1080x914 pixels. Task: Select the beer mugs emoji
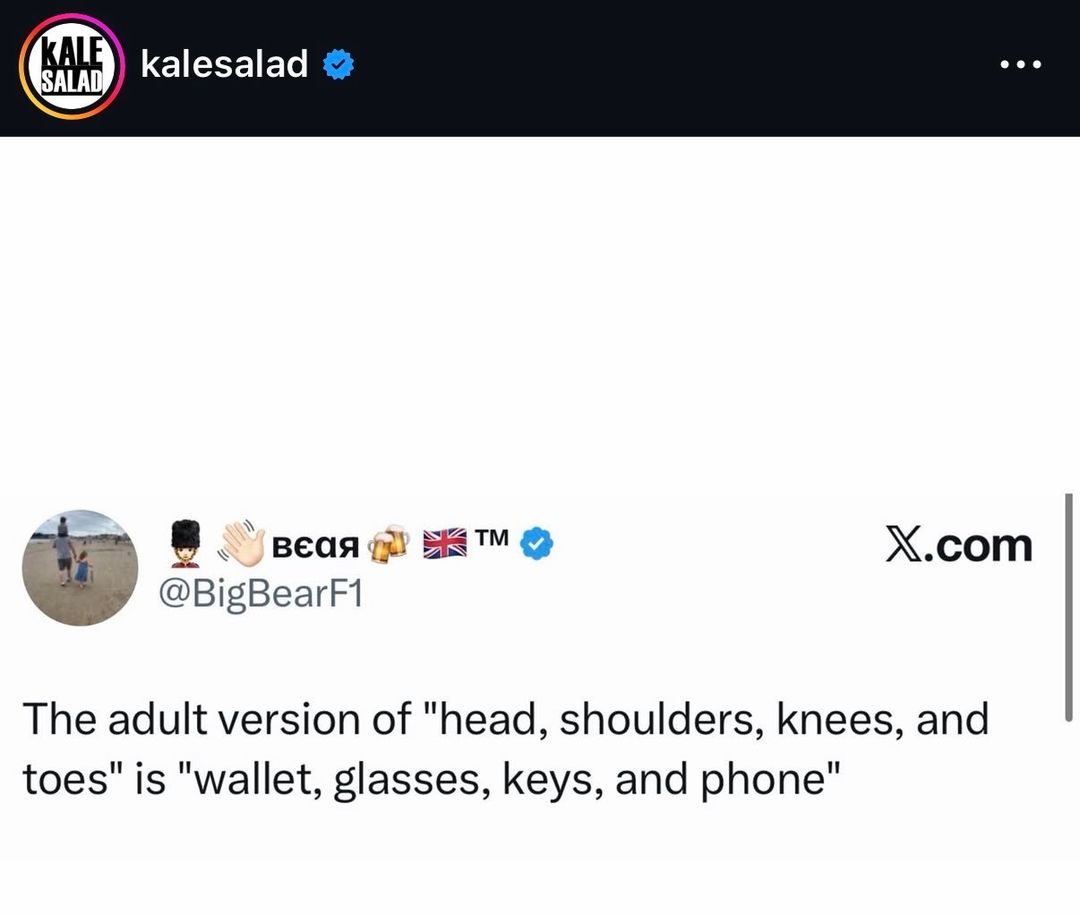pyautogui.click(x=388, y=544)
